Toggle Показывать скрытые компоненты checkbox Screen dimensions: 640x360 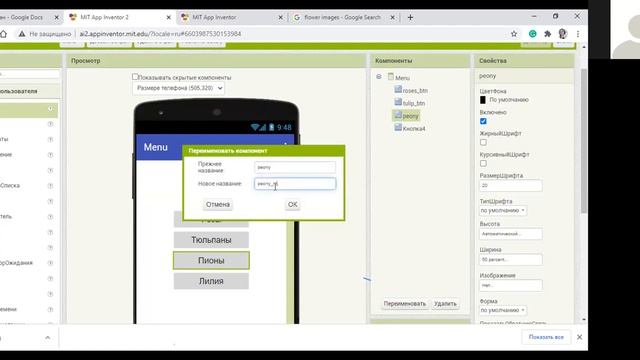135,77
